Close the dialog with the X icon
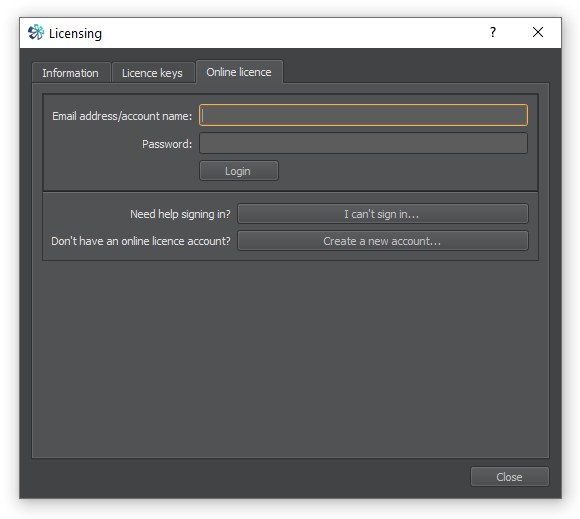This screenshot has height=519, width=580. tap(538, 32)
